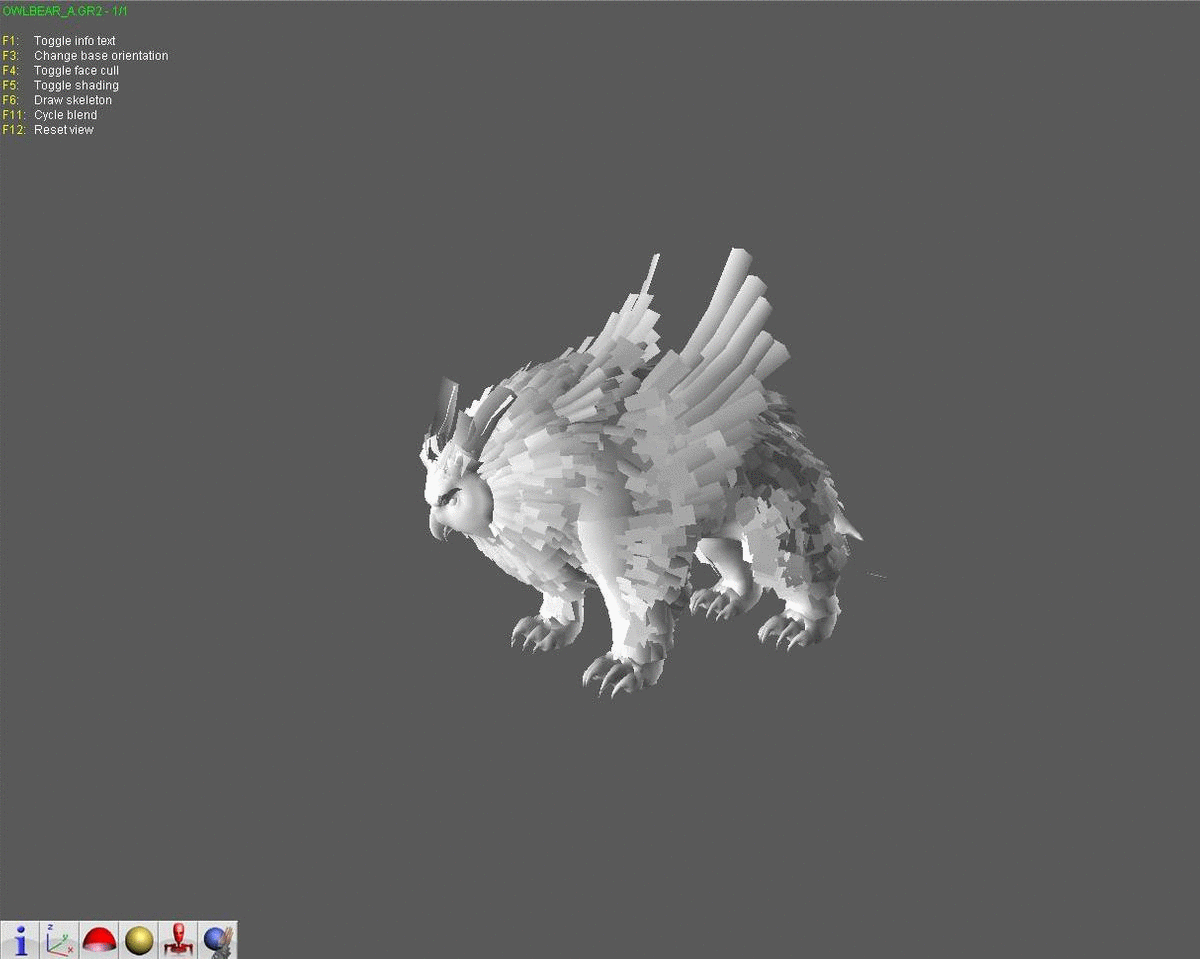
Task: Click the "Draw skeleton" help line
Action: [57, 100]
